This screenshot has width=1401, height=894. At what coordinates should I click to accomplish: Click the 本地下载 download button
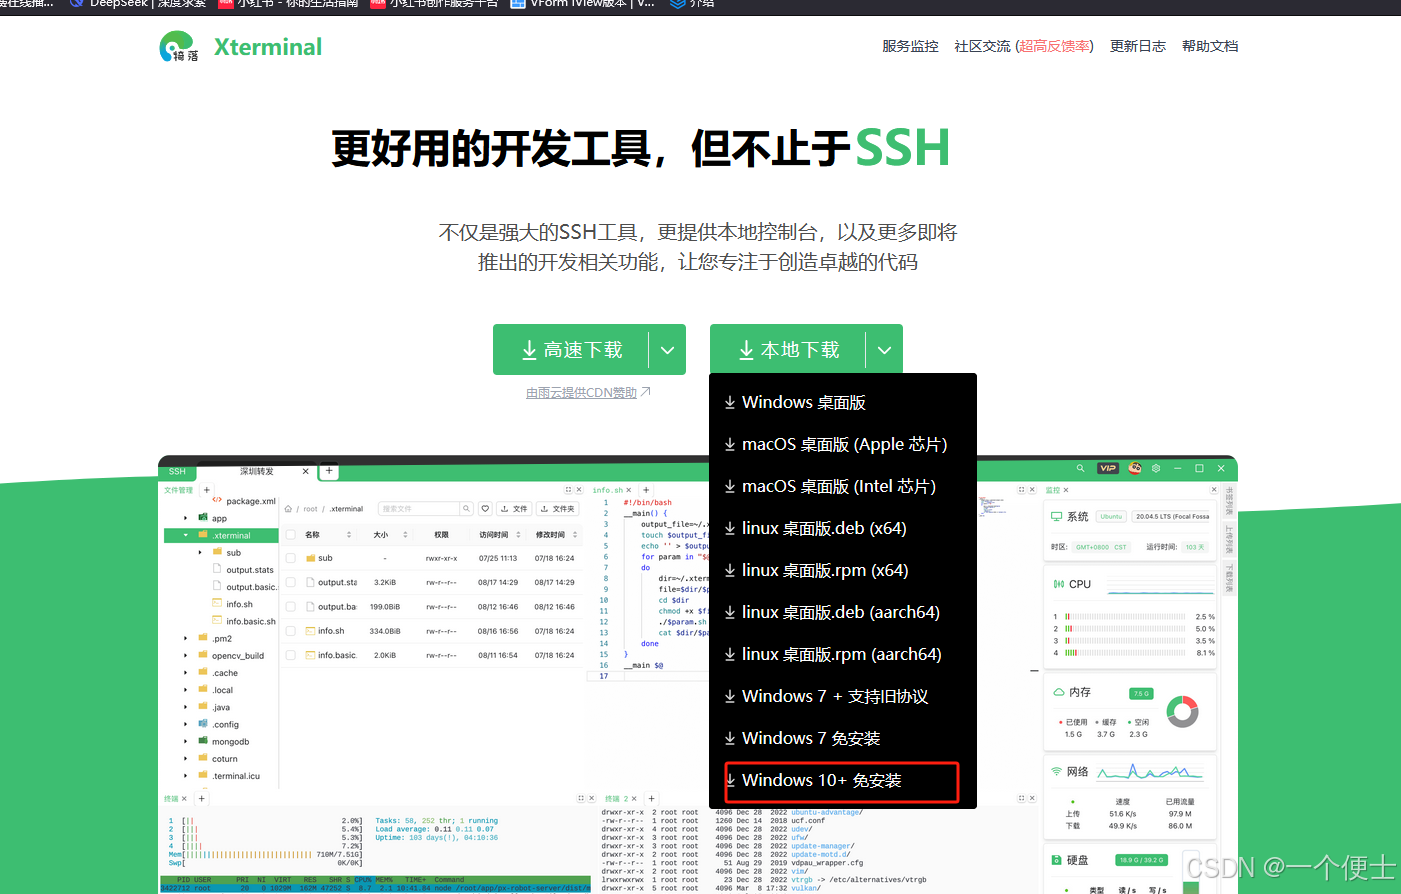pyautogui.click(x=788, y=350)
